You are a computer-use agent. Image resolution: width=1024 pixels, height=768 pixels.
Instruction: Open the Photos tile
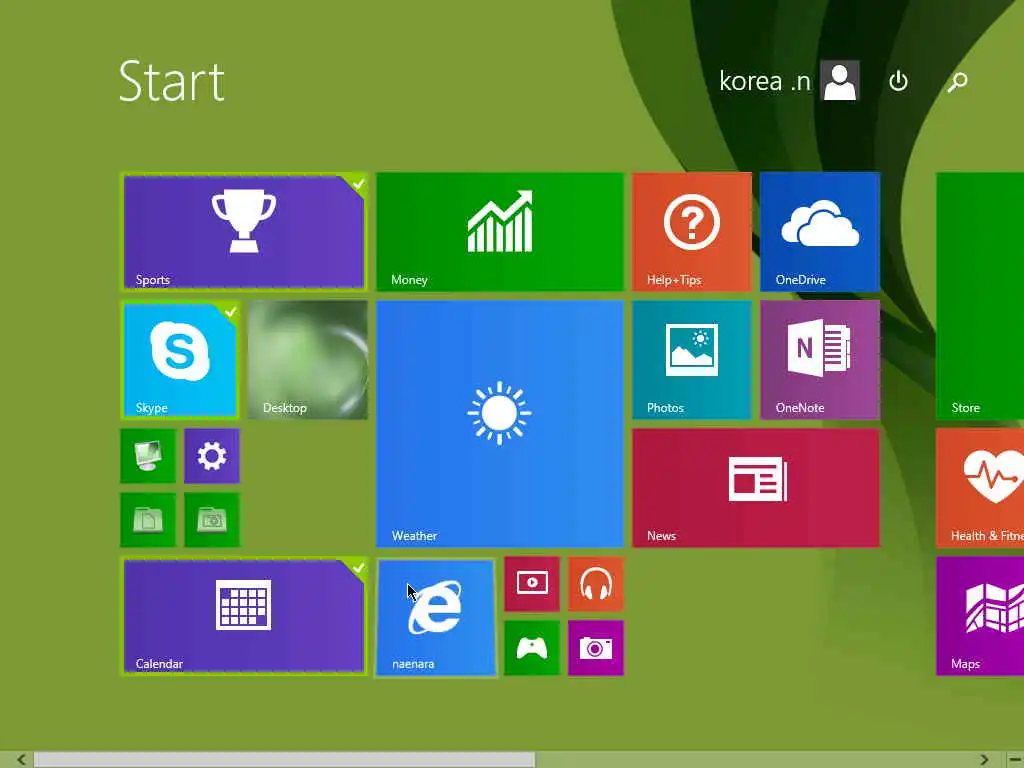point(692,360)
